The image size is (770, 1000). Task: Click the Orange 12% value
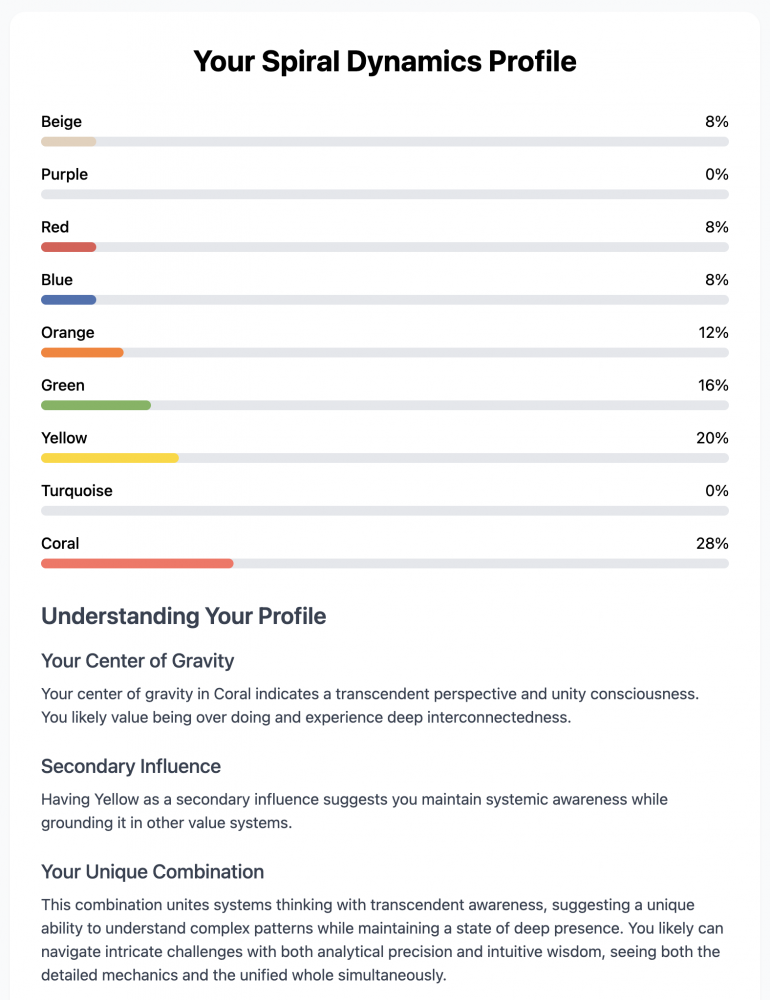point(713,332)
